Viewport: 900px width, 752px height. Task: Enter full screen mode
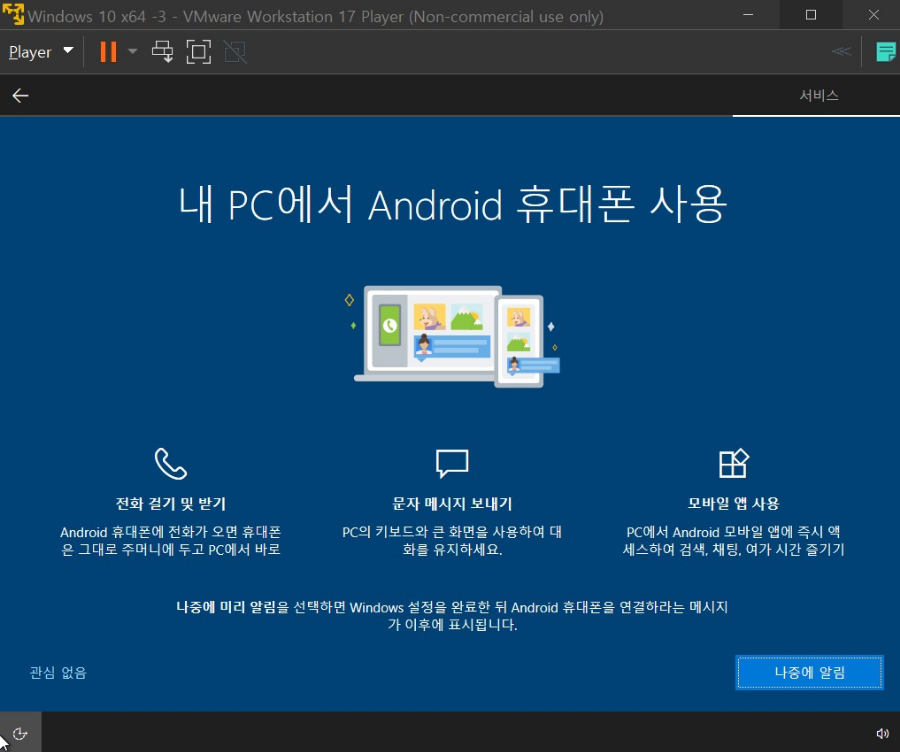pyautogui.click(x=199, y=52)
